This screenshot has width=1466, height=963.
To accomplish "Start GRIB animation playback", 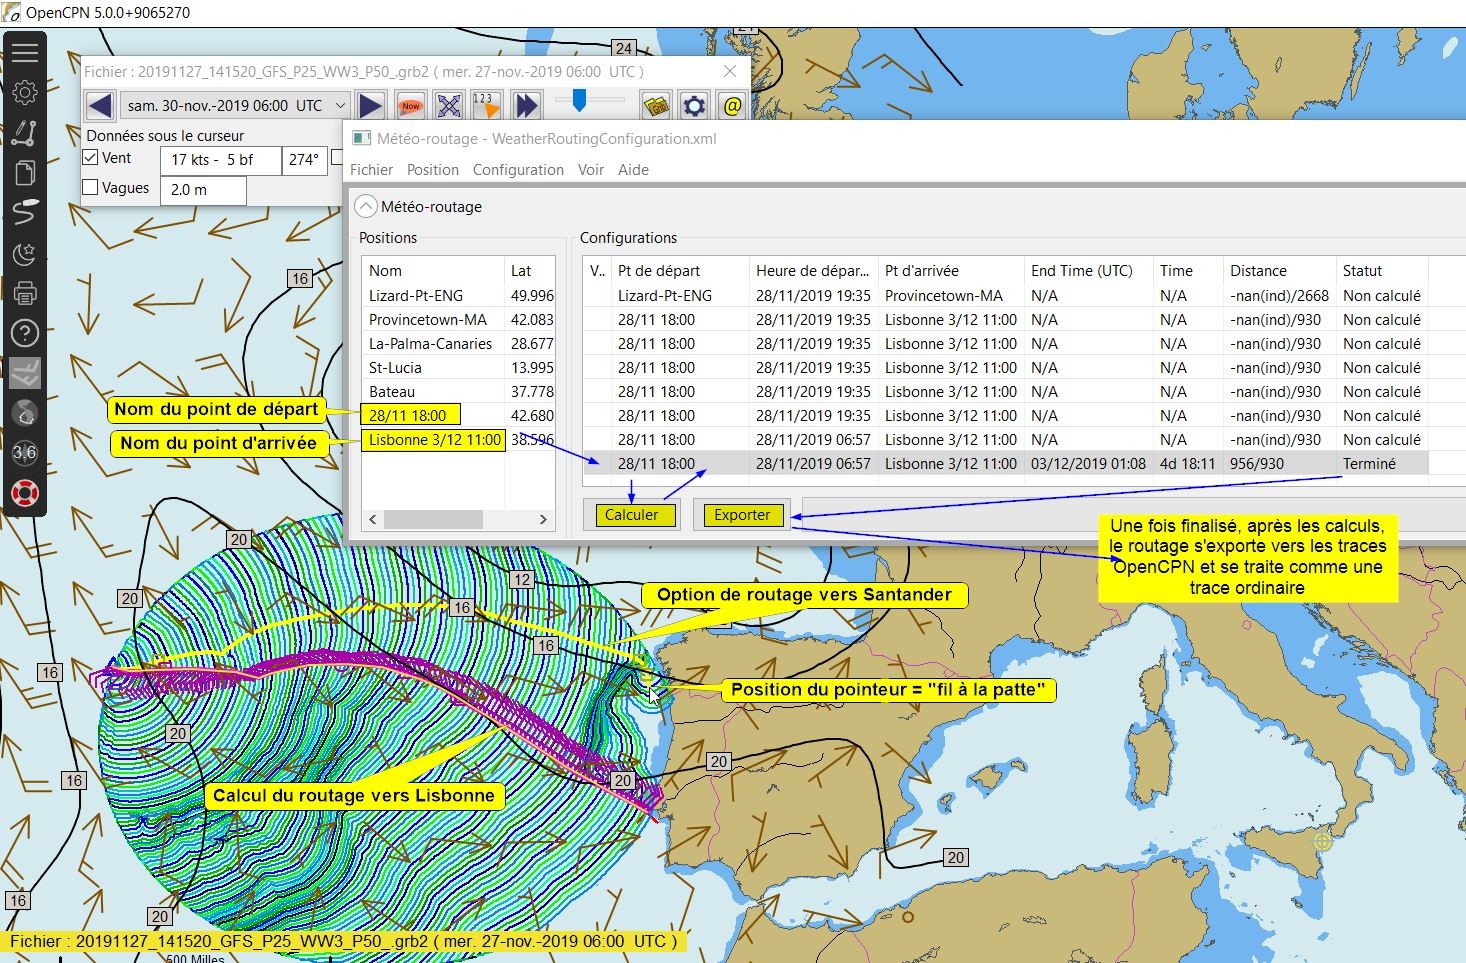I will coord(526,105).
